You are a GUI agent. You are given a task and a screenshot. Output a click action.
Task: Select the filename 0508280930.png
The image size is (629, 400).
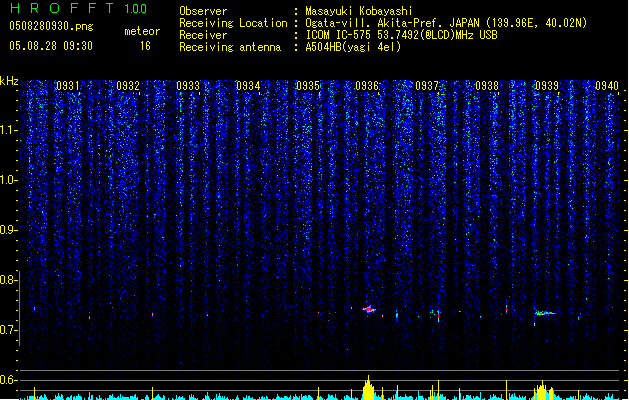(x=51, y=26)
